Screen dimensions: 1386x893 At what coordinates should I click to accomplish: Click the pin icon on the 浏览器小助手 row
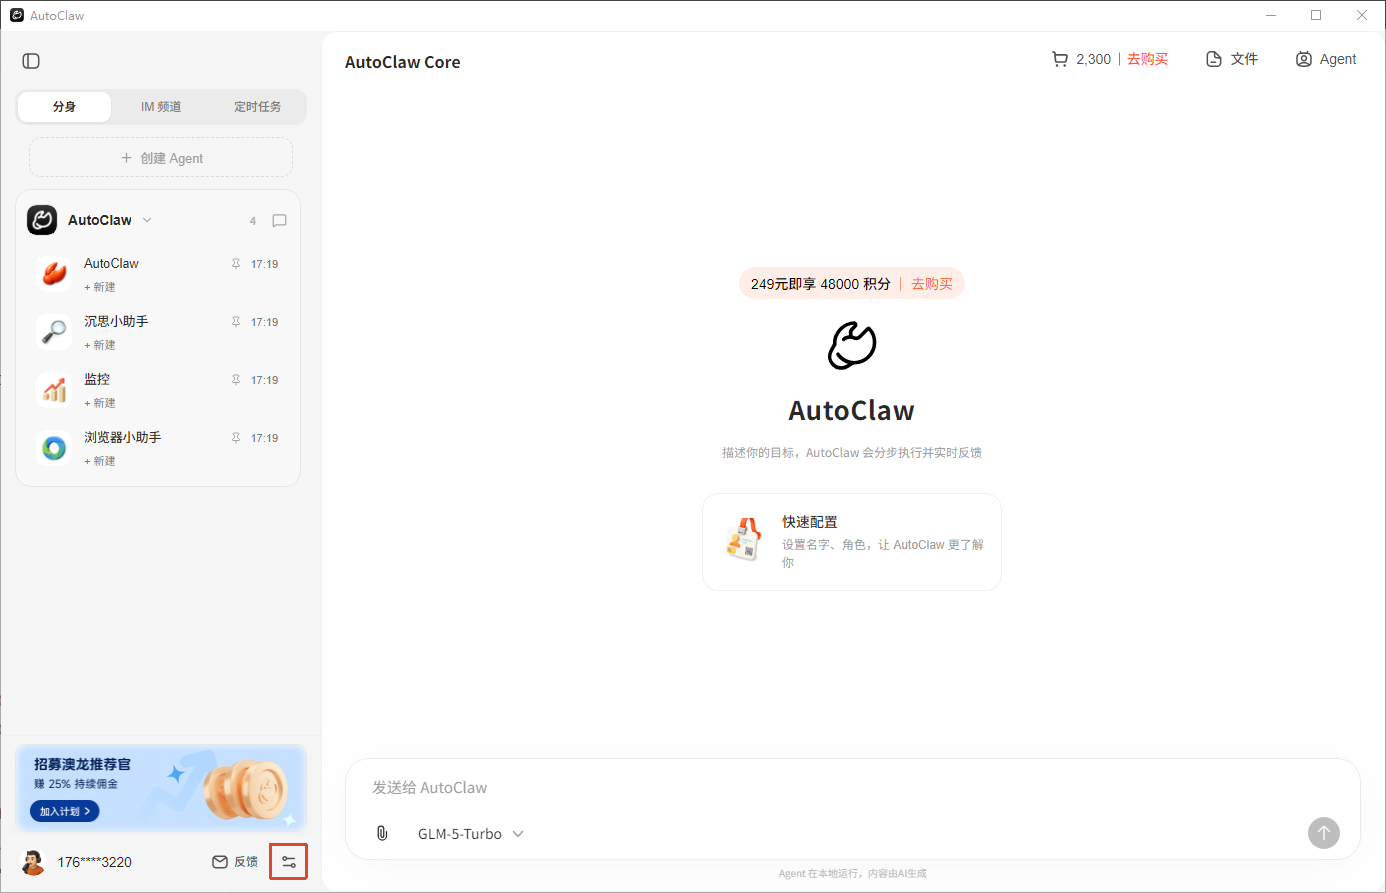236,438
